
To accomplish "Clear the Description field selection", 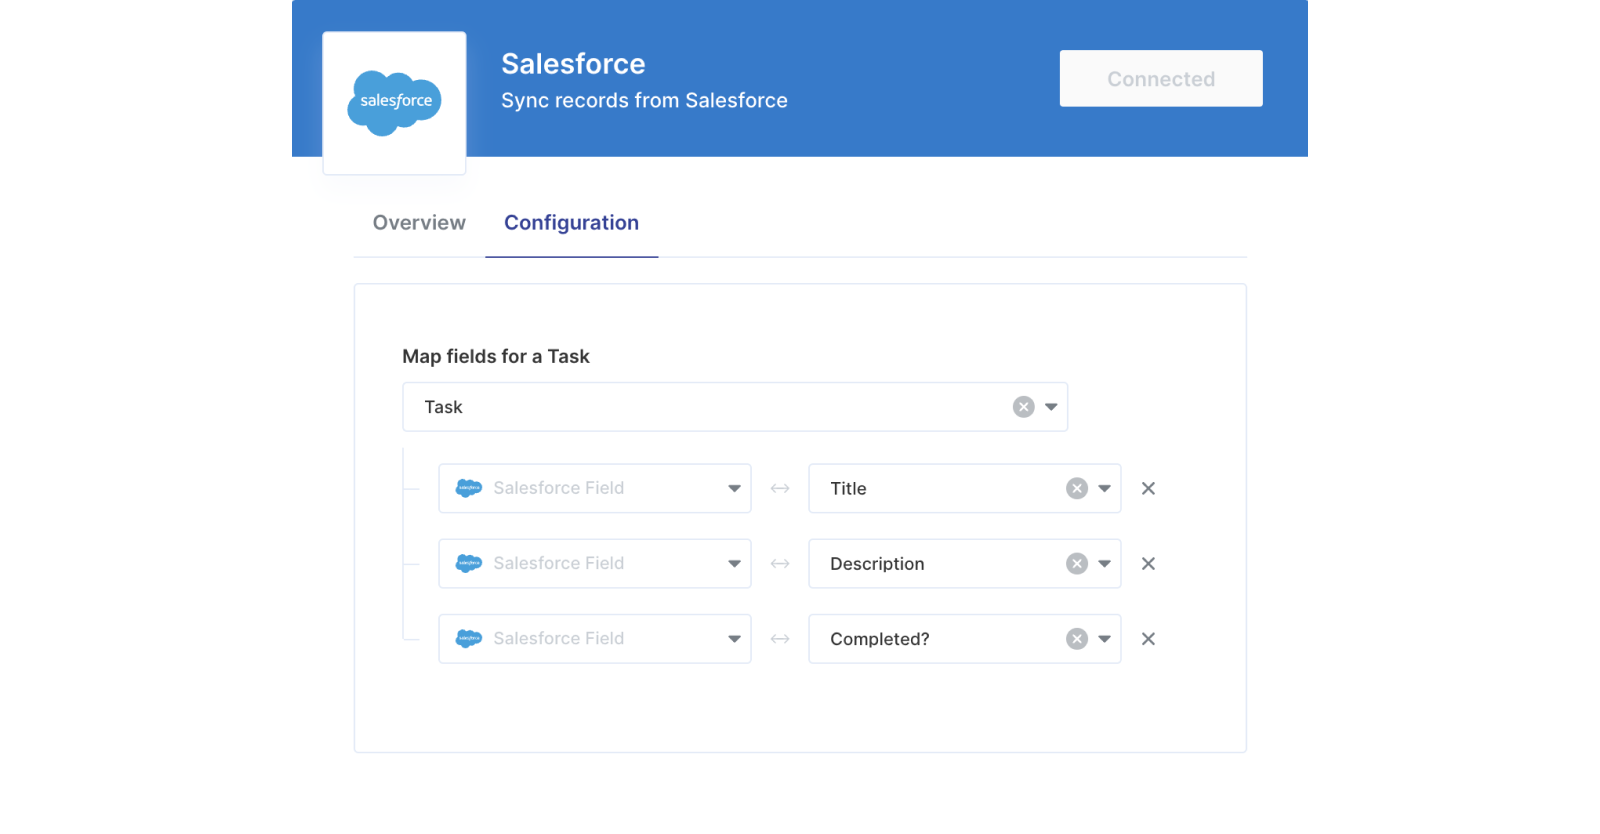I will 1076,564.
